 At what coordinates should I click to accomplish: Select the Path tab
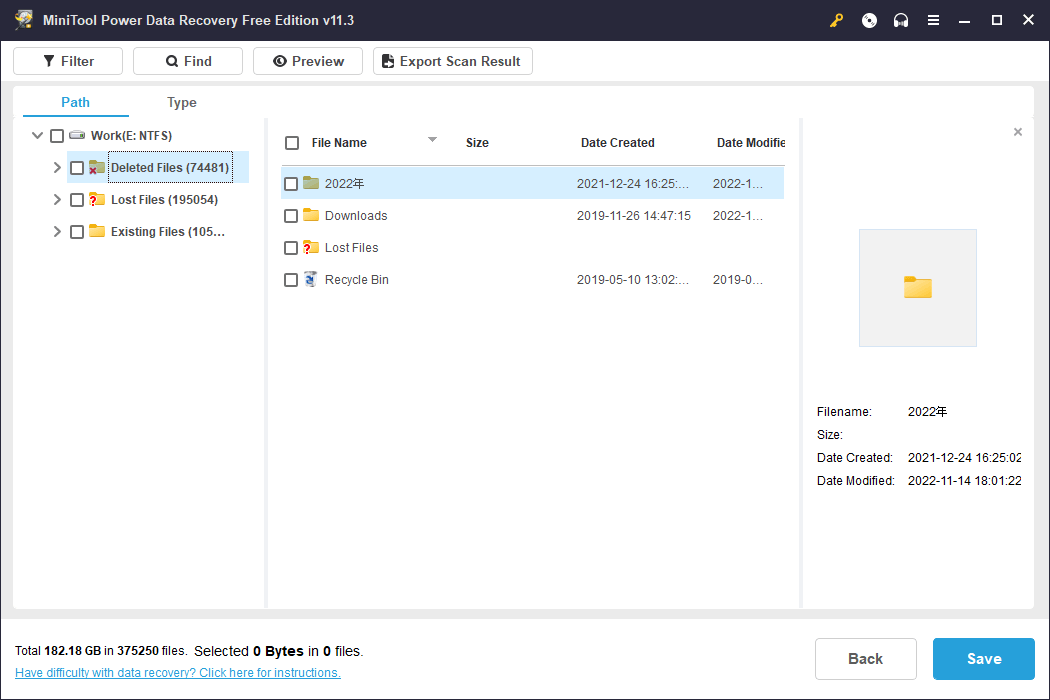74,102
